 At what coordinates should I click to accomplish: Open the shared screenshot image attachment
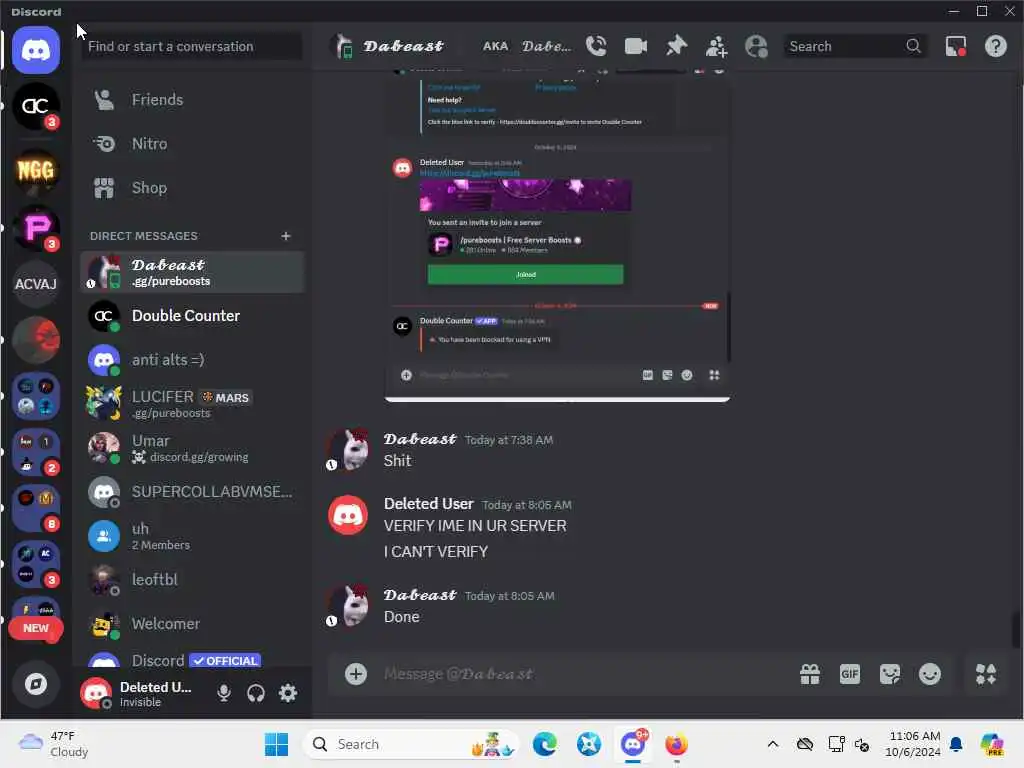tap(557, 234)
